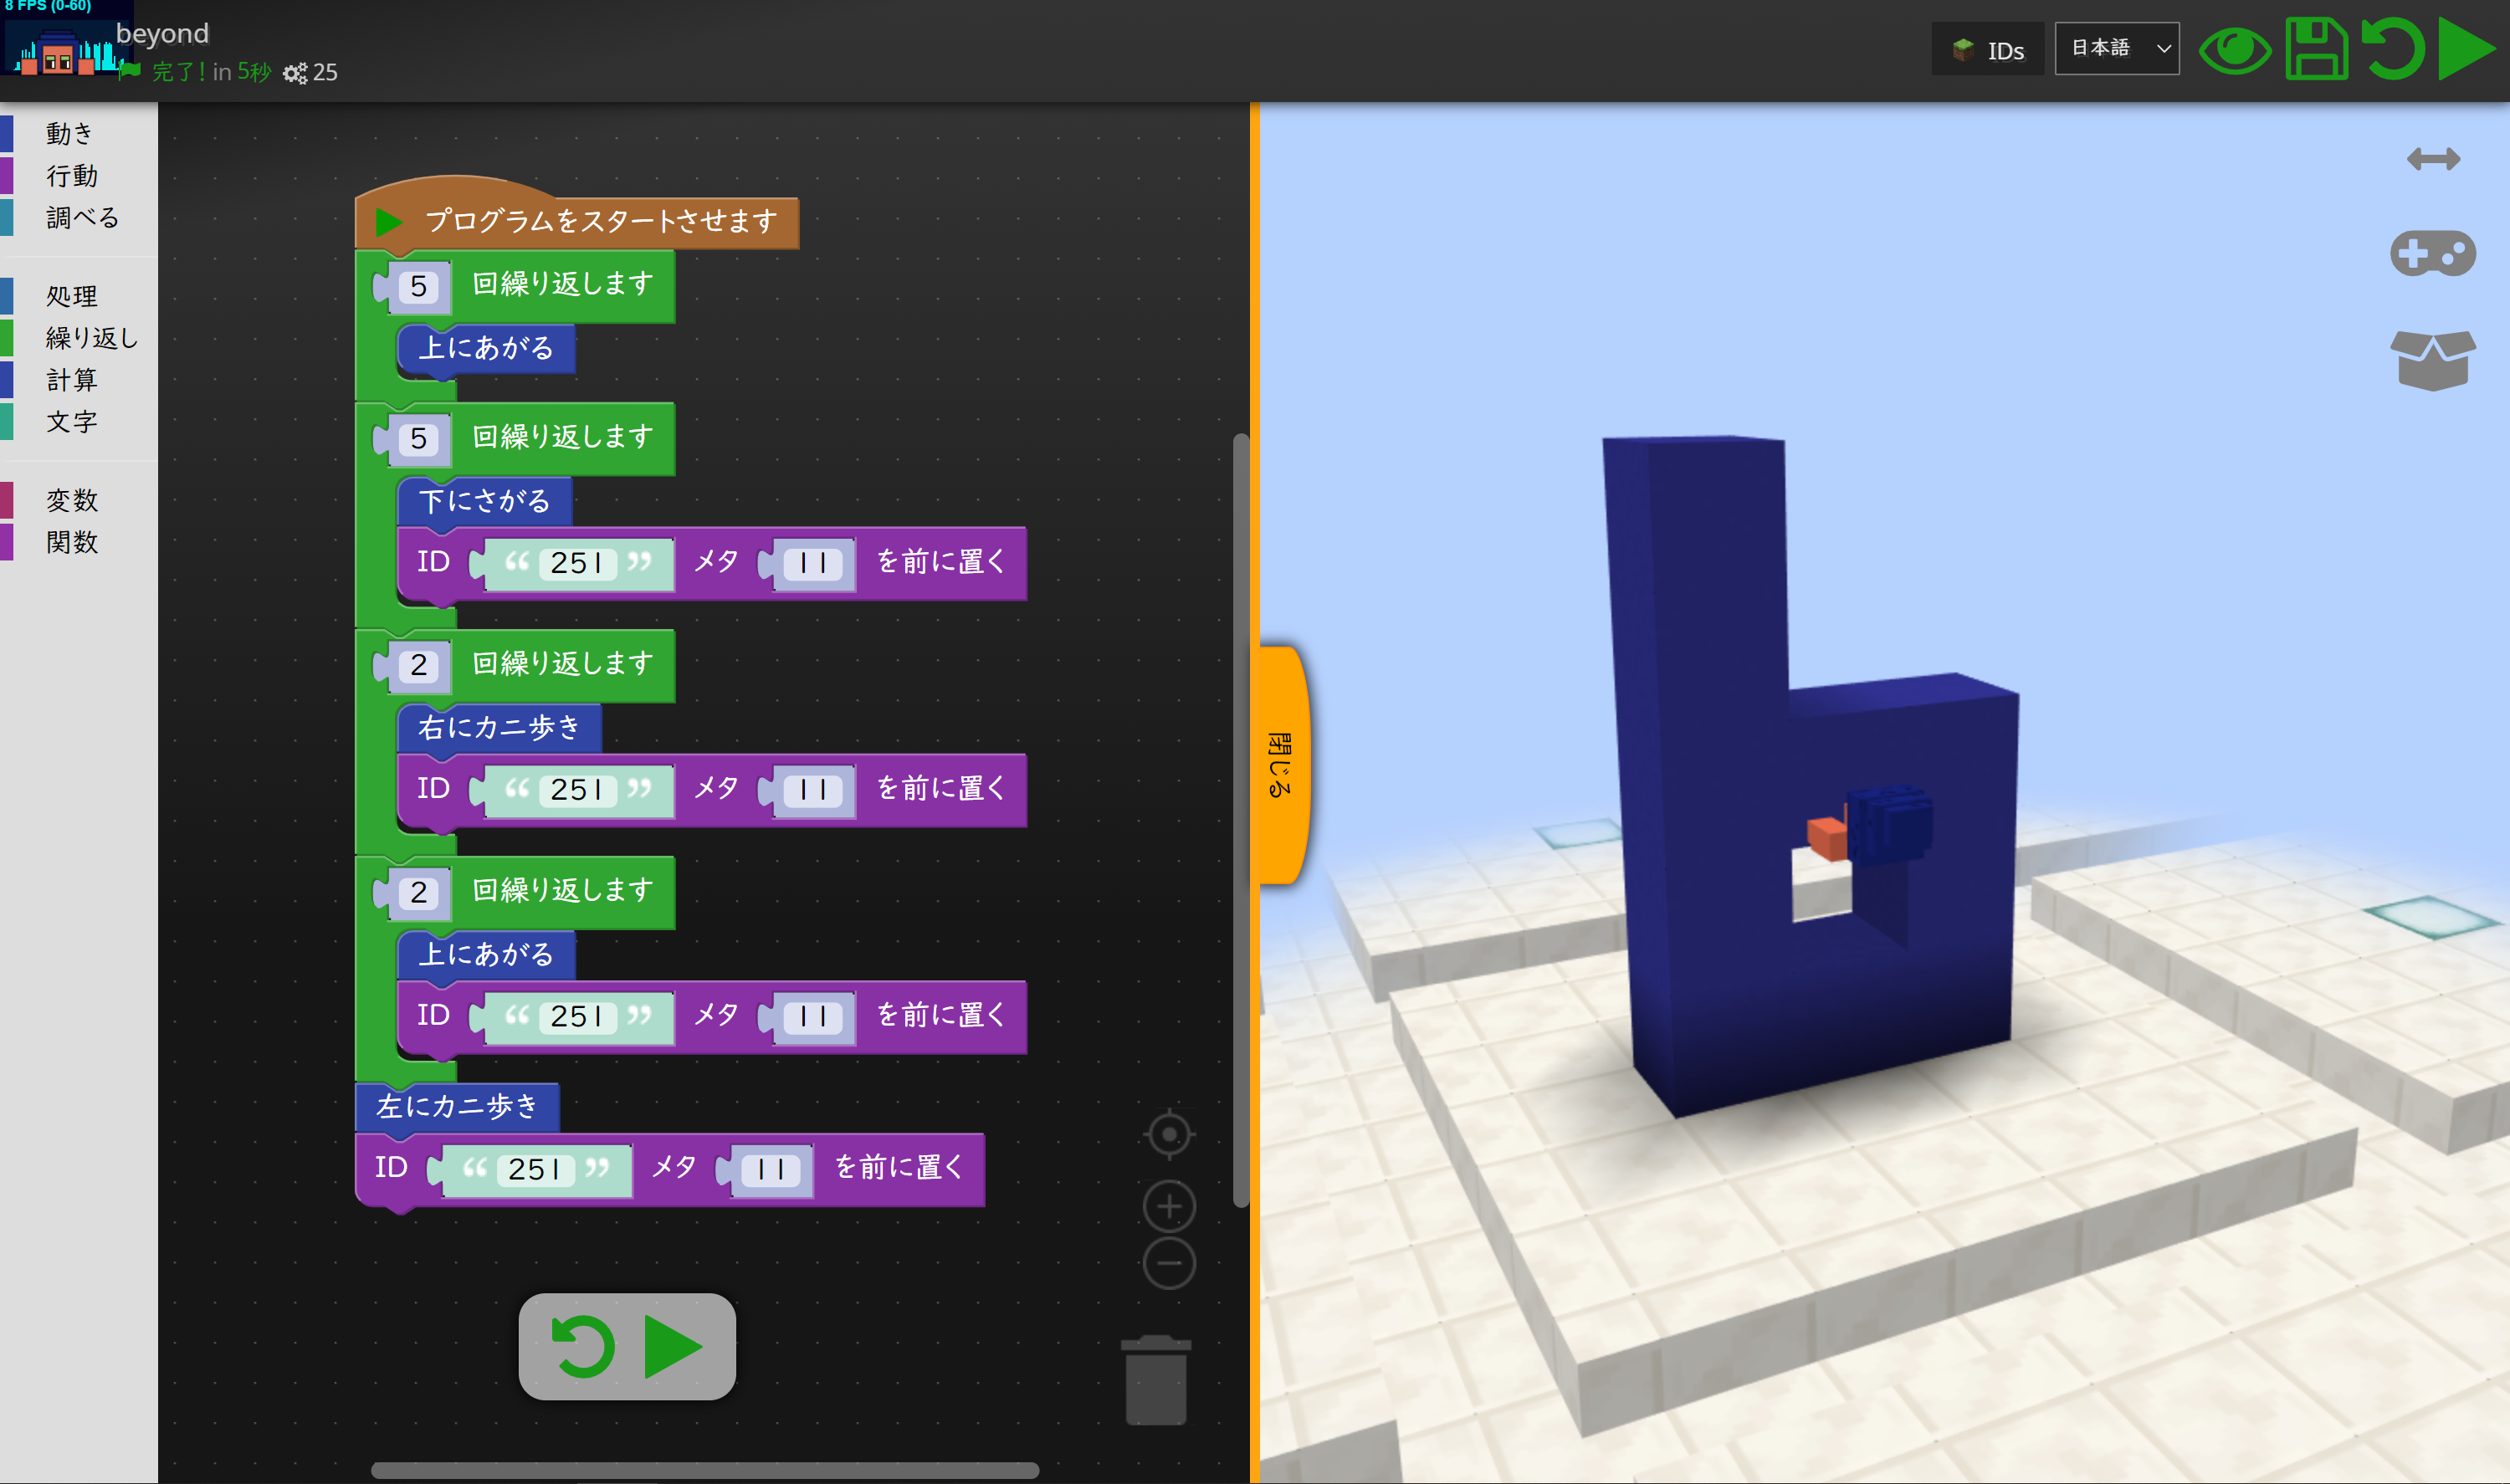2510x1484 pixels.
Task: Center the workspace with the crosshair icon
Action: point(1168,1134)
